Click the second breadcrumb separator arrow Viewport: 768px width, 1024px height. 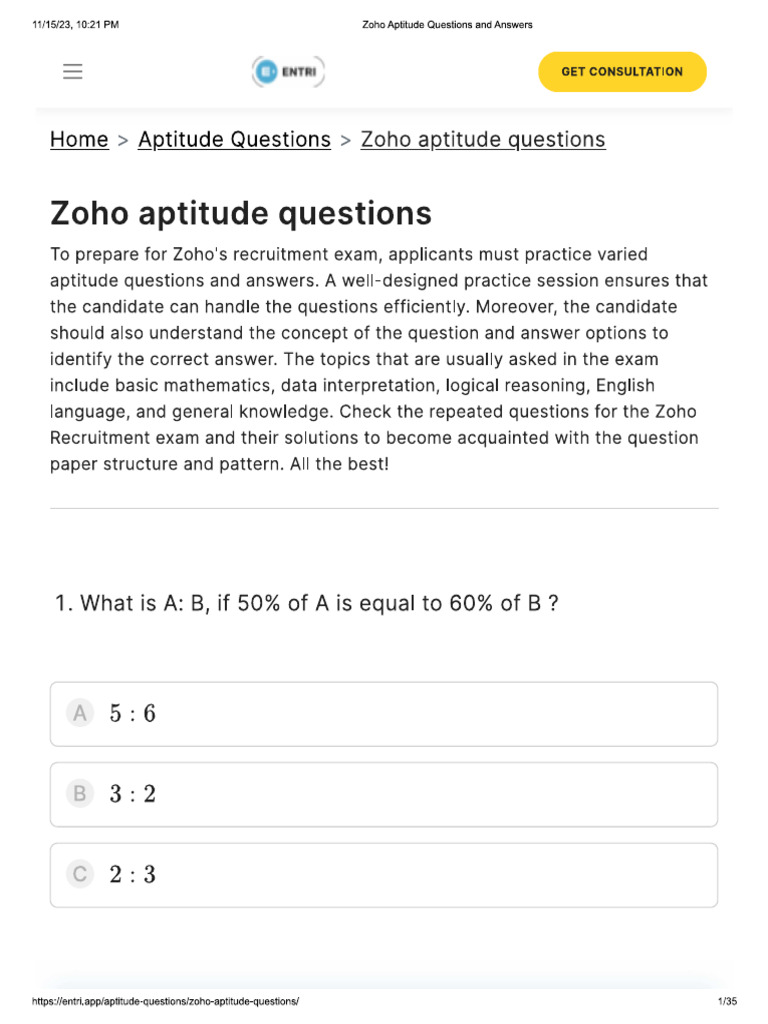click(346, 141)
